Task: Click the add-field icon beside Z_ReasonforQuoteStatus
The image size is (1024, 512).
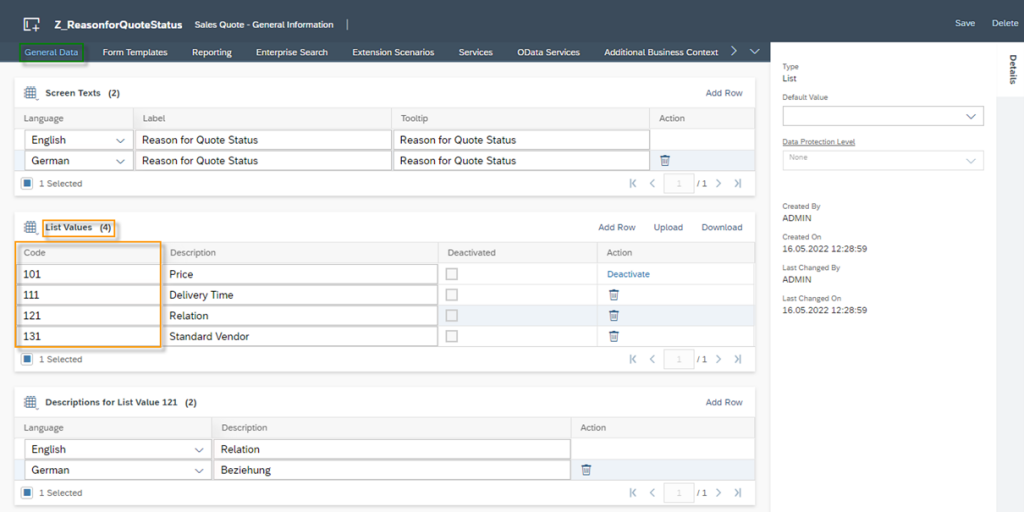Action: click(31, 25)
